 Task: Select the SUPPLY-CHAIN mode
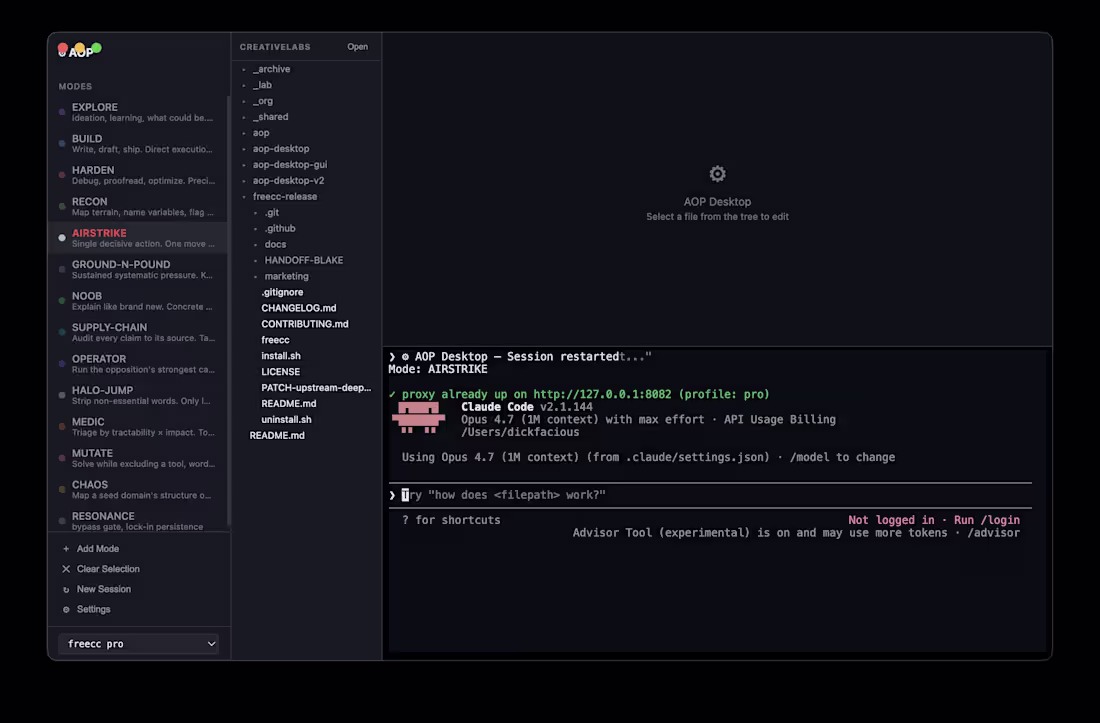click(138, 332)
